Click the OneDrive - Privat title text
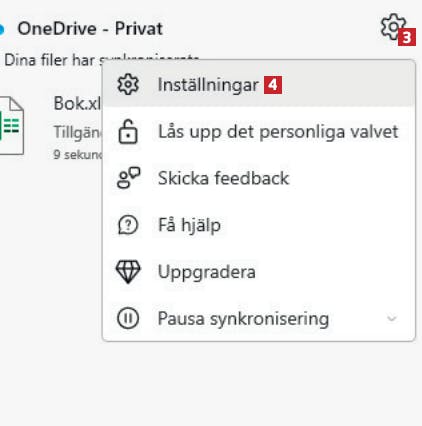This screenshot has height=426, width=422. pyautogui.click(x=90, y=29)
